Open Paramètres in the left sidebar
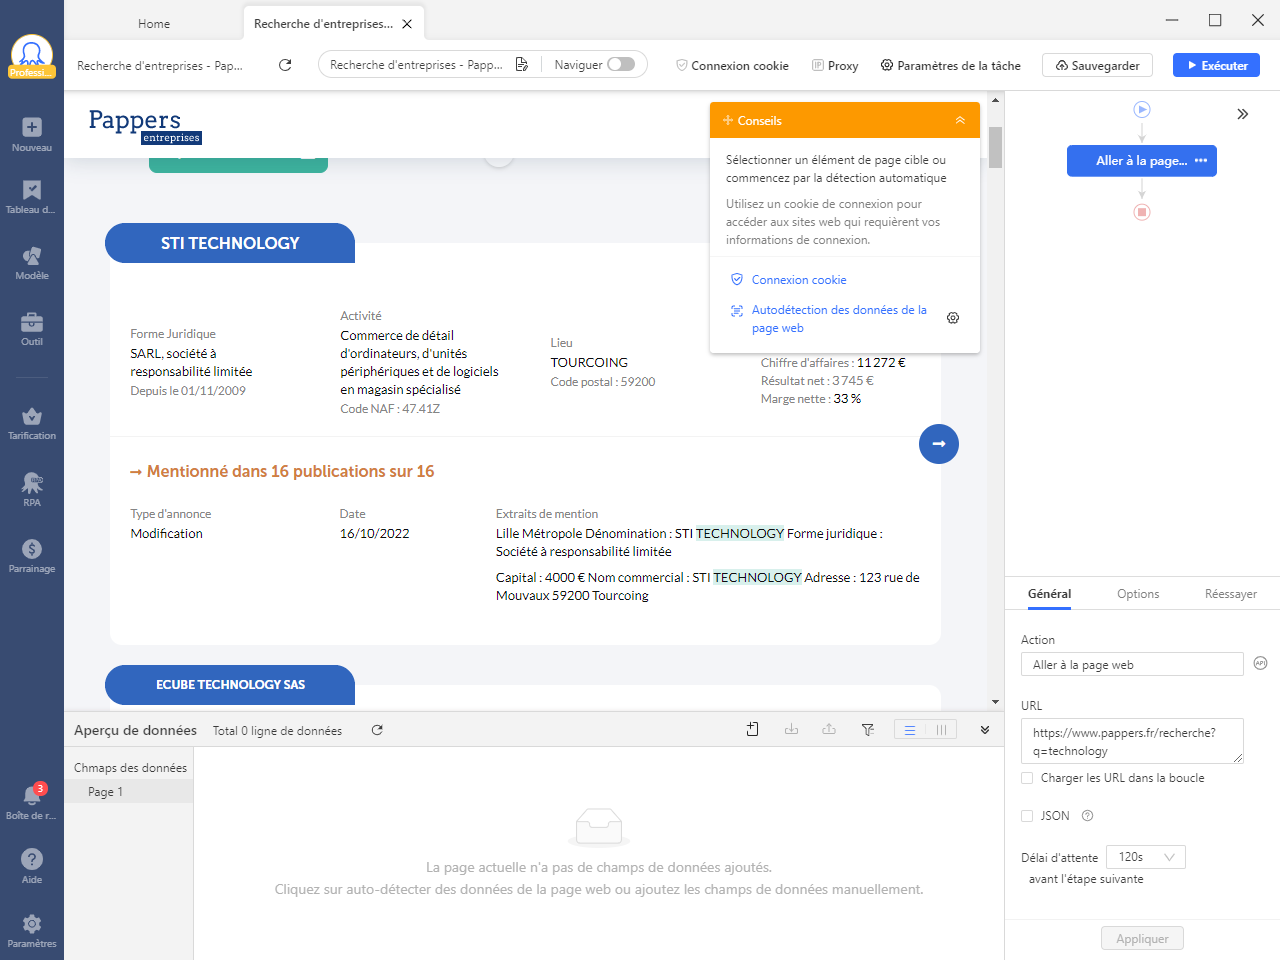The width and height of the screenshot is (1280, 960). tap(32, 930)
